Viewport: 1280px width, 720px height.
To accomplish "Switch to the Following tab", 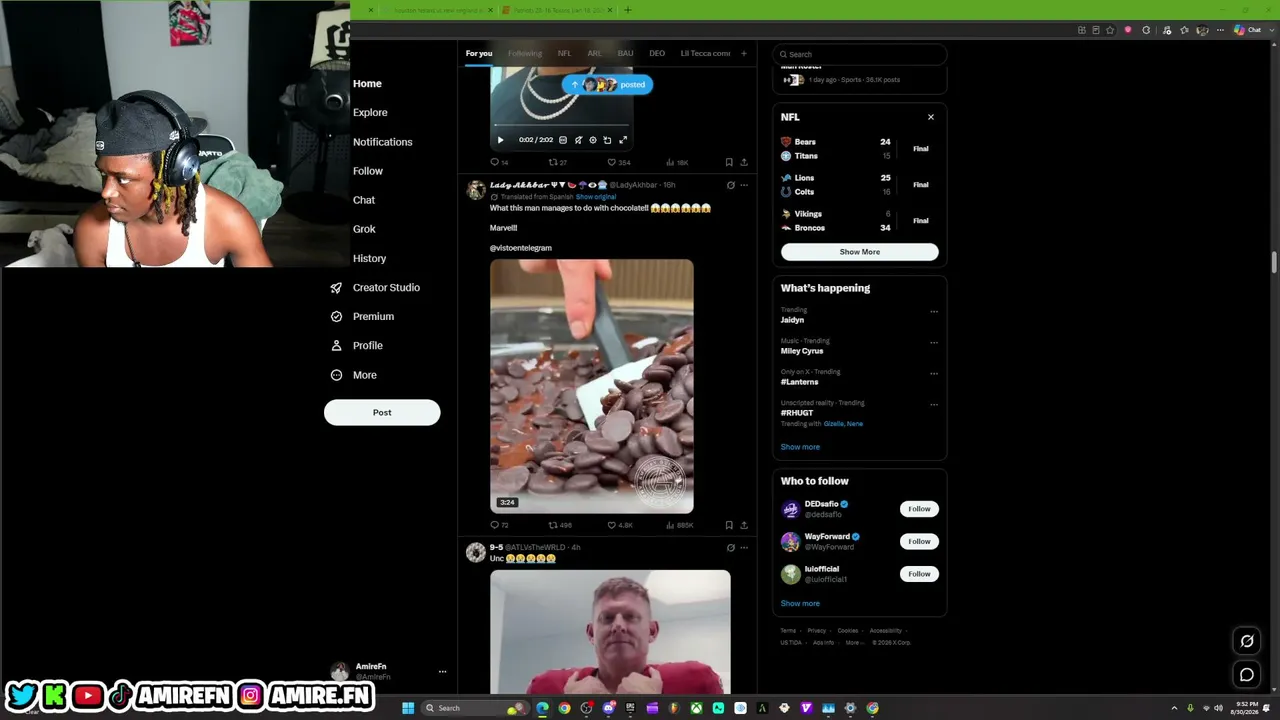I will pyautogui.click(x=525, y=53).
